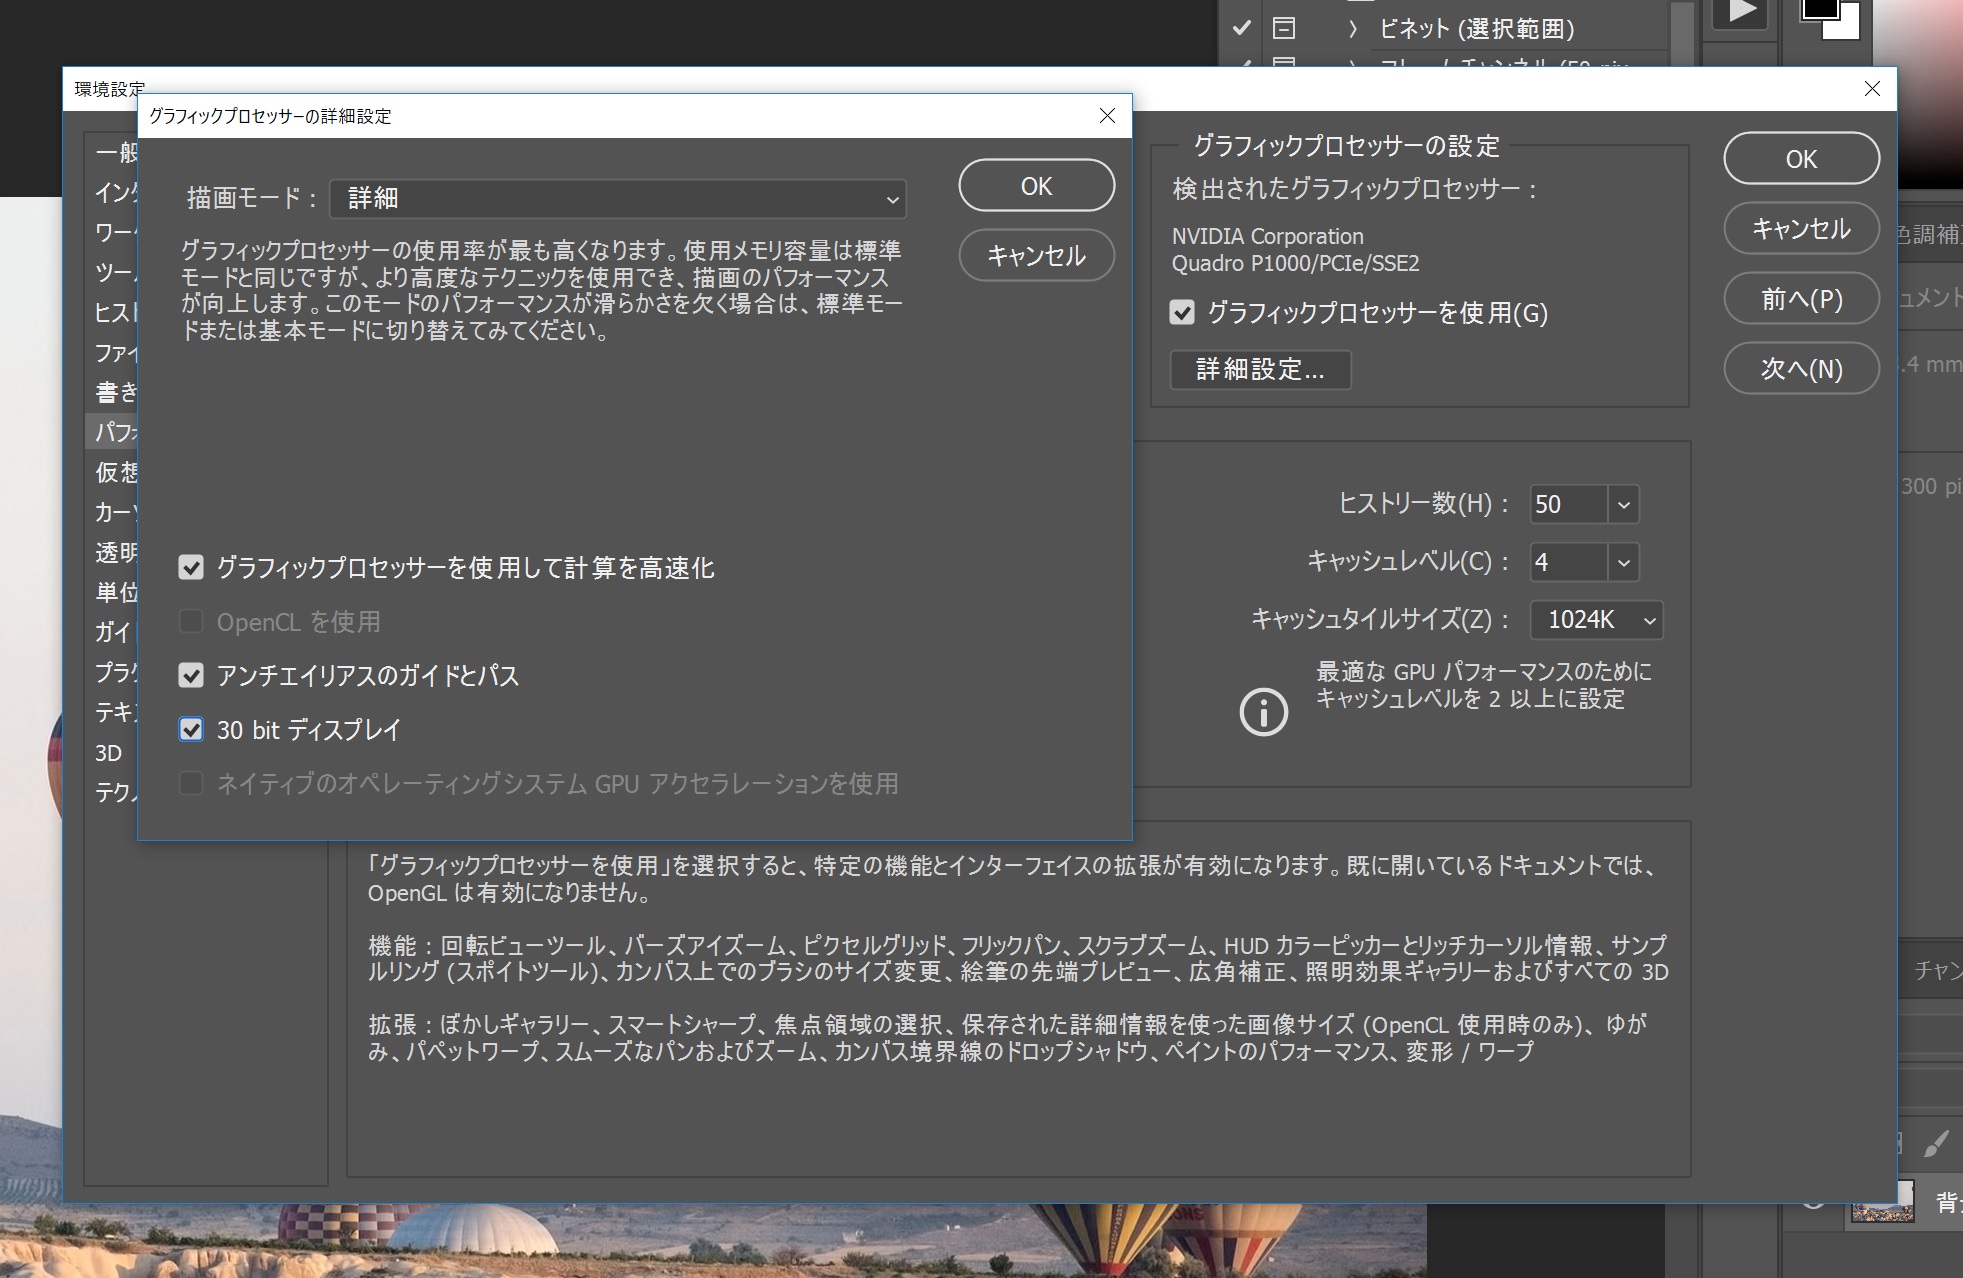Image resolution: width=1963 pixels, height=1278 pixels.
Task: Uncheck グラフィックプロセッサーを使用して計算を高速化
Action: pos(191,568)
